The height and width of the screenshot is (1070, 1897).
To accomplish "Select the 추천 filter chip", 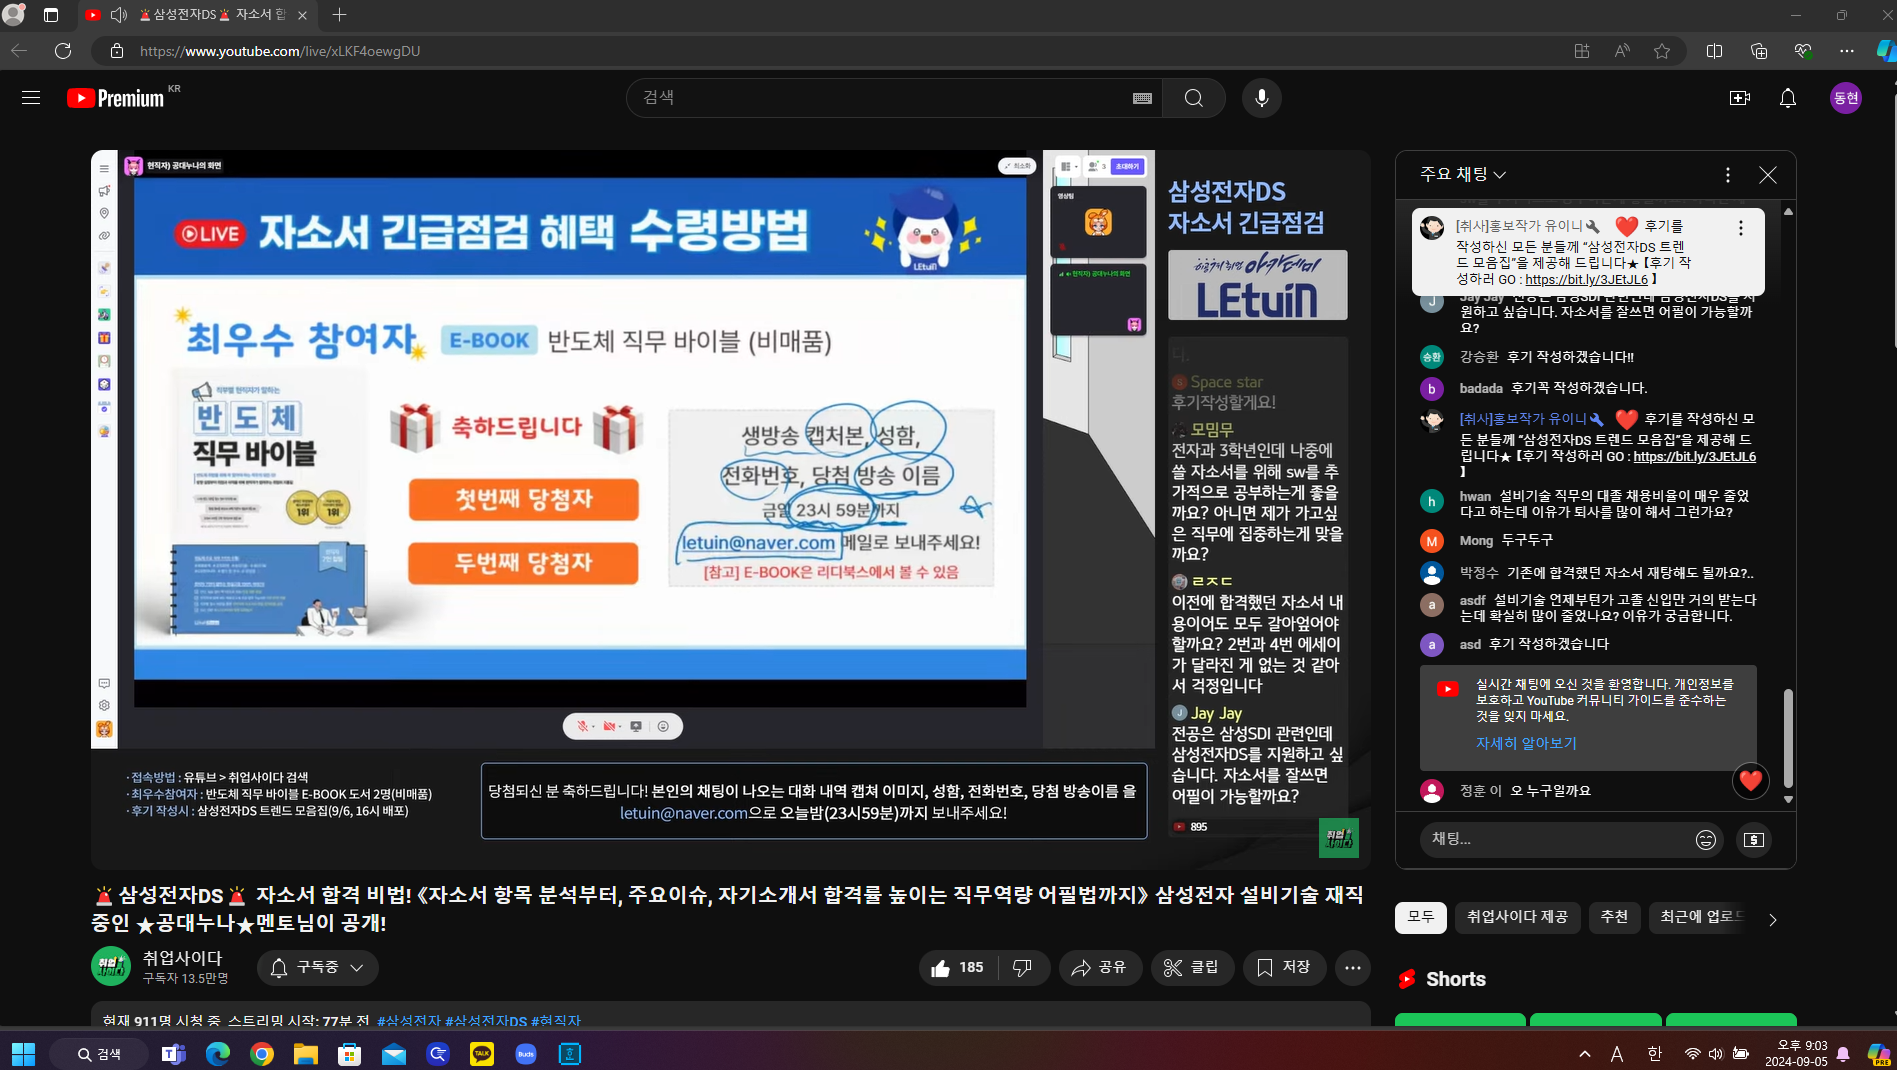I will 1614,917.
